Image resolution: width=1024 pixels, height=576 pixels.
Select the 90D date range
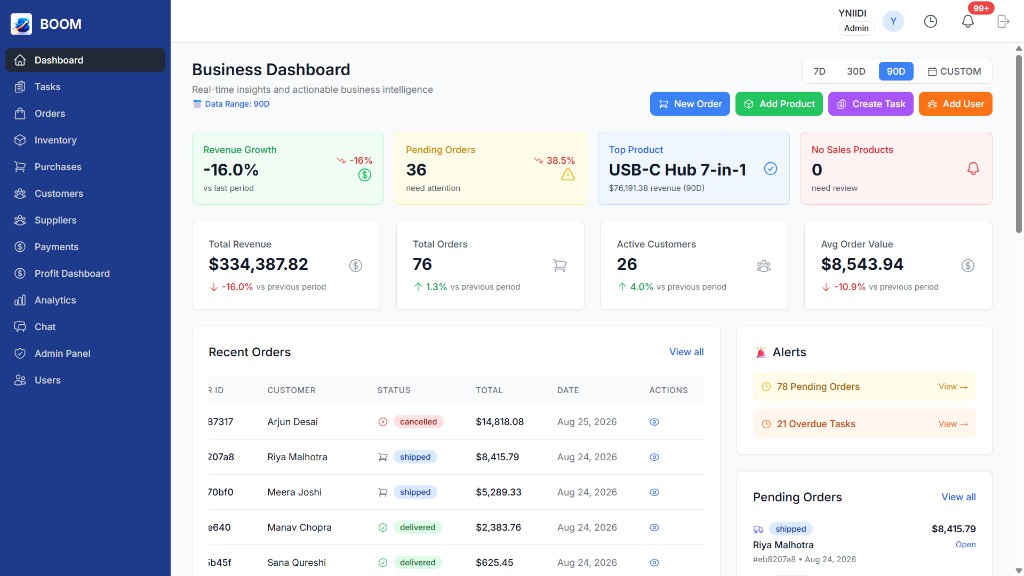click(x=896, y=71)
